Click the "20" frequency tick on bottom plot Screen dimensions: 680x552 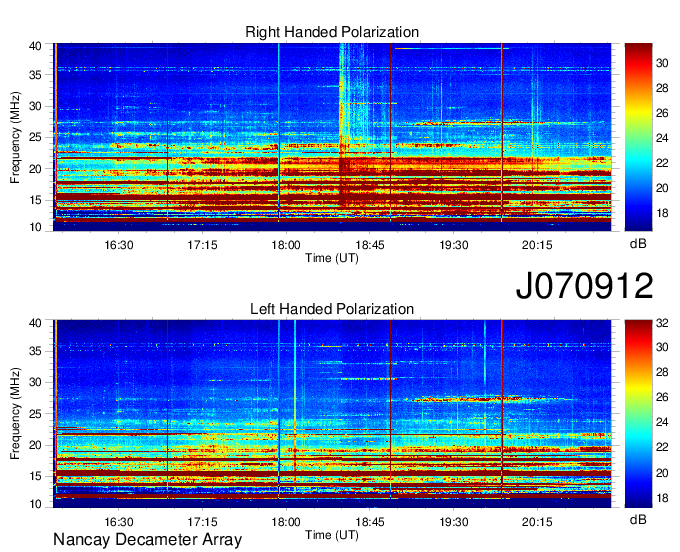pyautogui.click(x=35, y=445)
